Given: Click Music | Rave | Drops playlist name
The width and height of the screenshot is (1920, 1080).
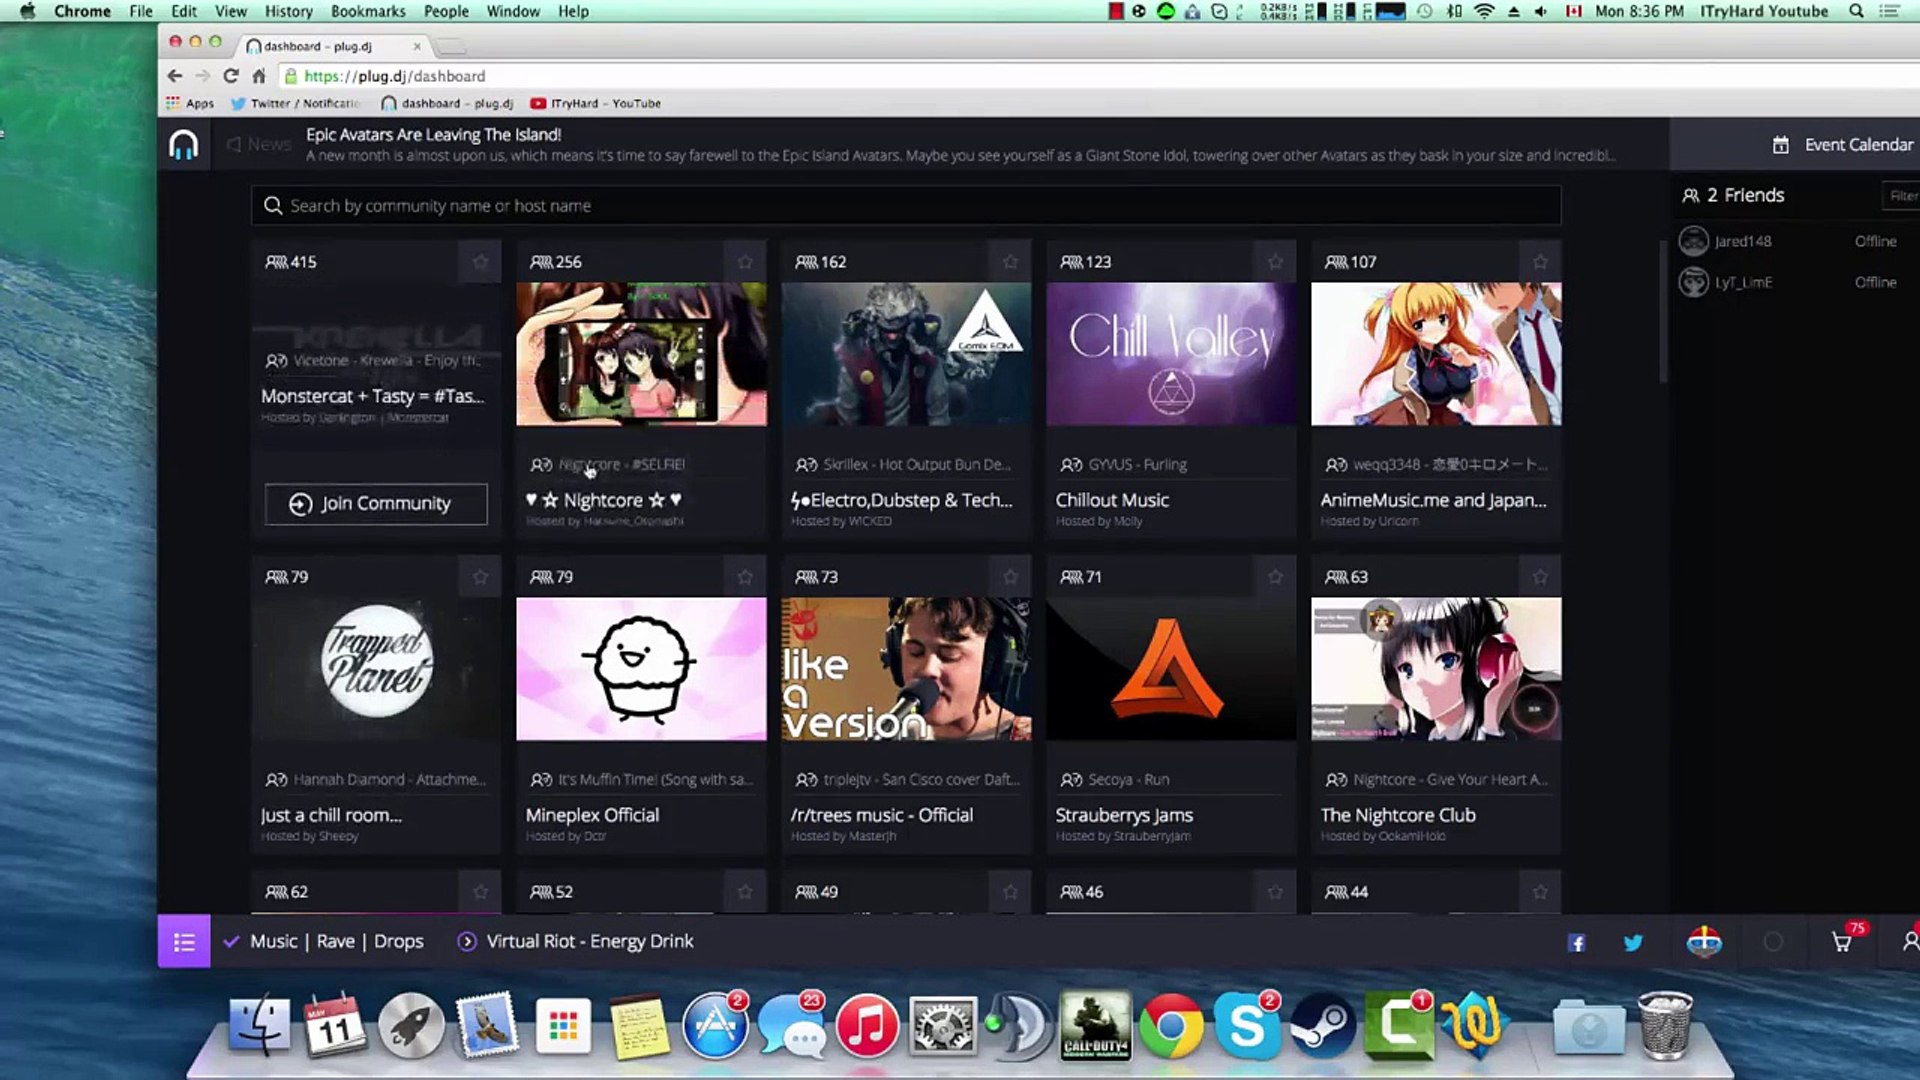Looking at the screenshot, I should 336,942.
